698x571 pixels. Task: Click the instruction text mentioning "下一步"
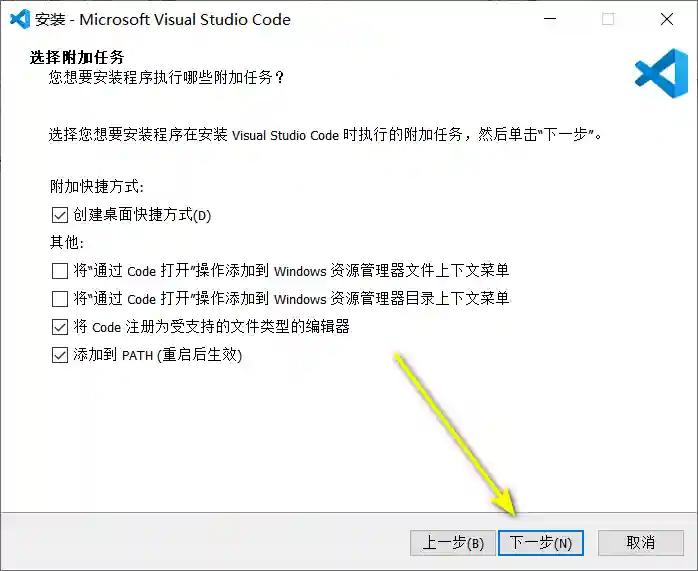(326, 135)
